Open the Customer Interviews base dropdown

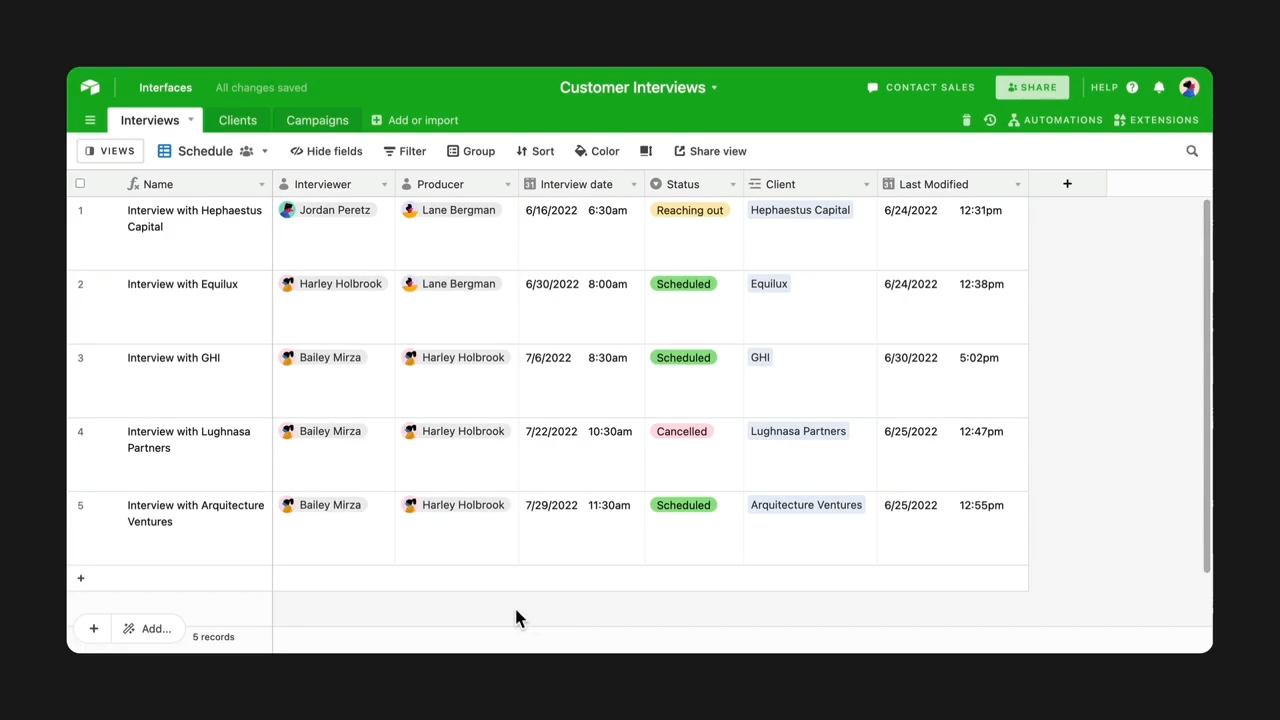click(714, 87)
